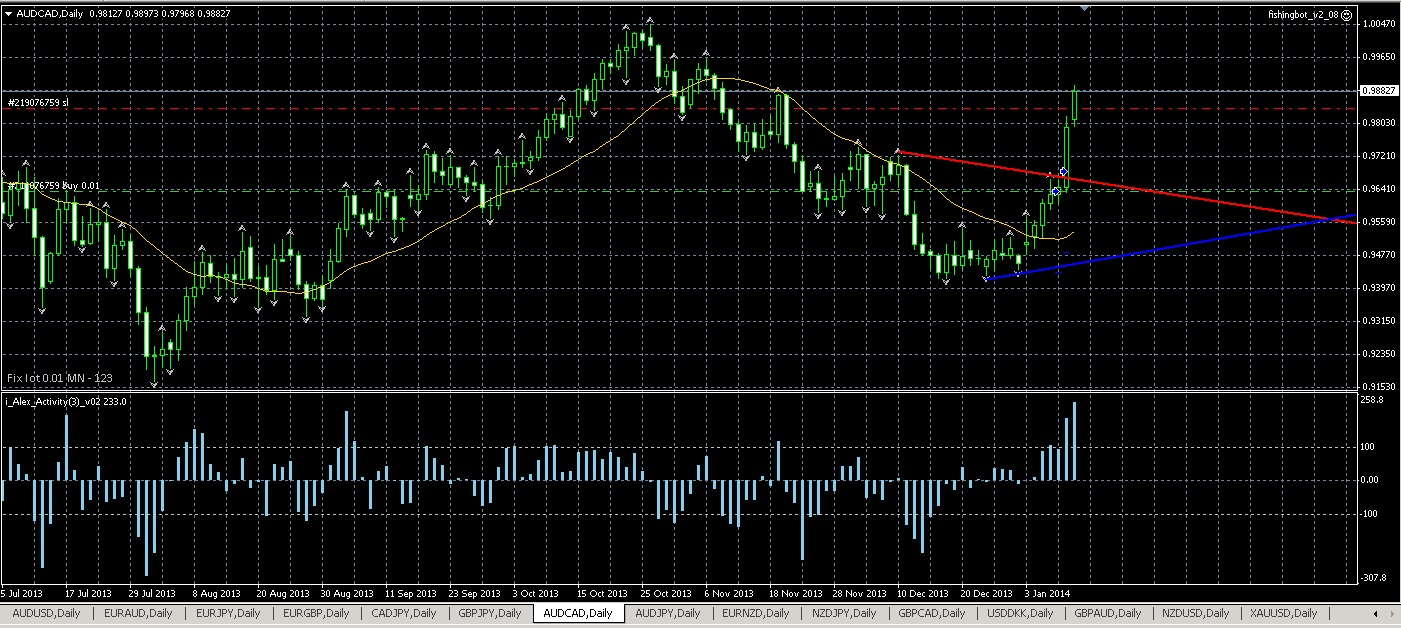Click the smiley face expert advisor icon
1401x628 pixels.
[1346, 15]
